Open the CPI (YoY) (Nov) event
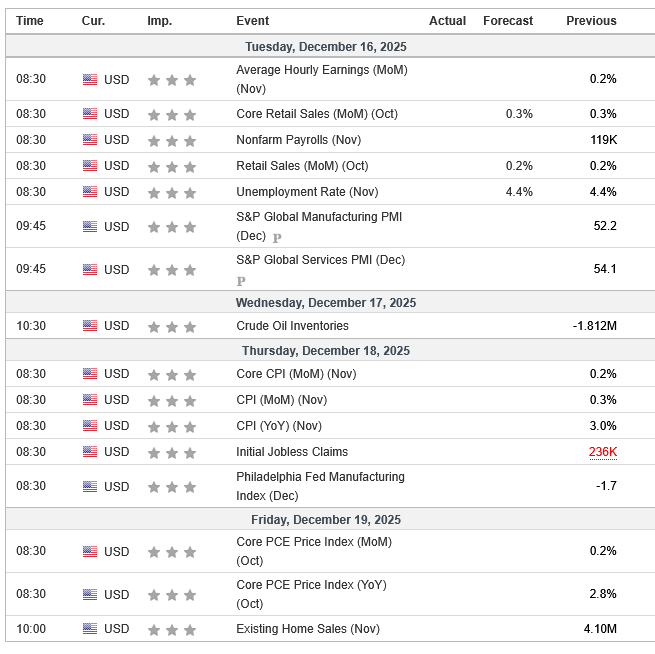 (281, 426)
